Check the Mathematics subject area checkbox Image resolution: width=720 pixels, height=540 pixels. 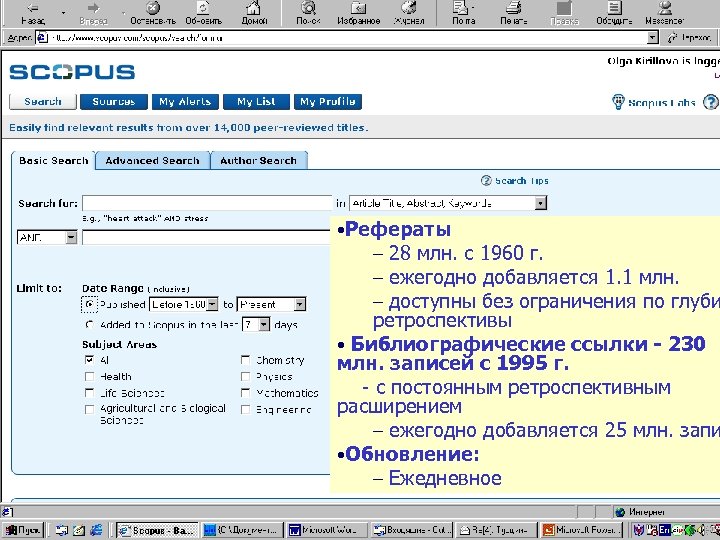246,393
